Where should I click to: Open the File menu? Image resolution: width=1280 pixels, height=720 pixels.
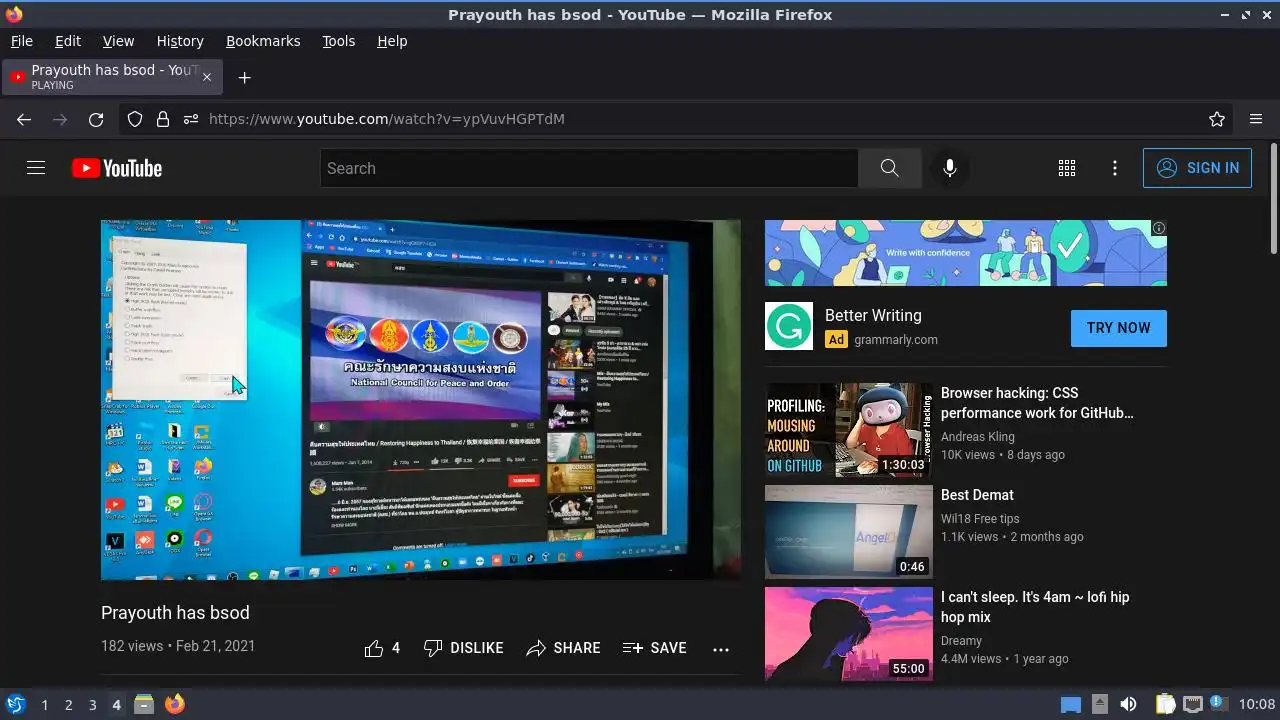tap(21, 41)
